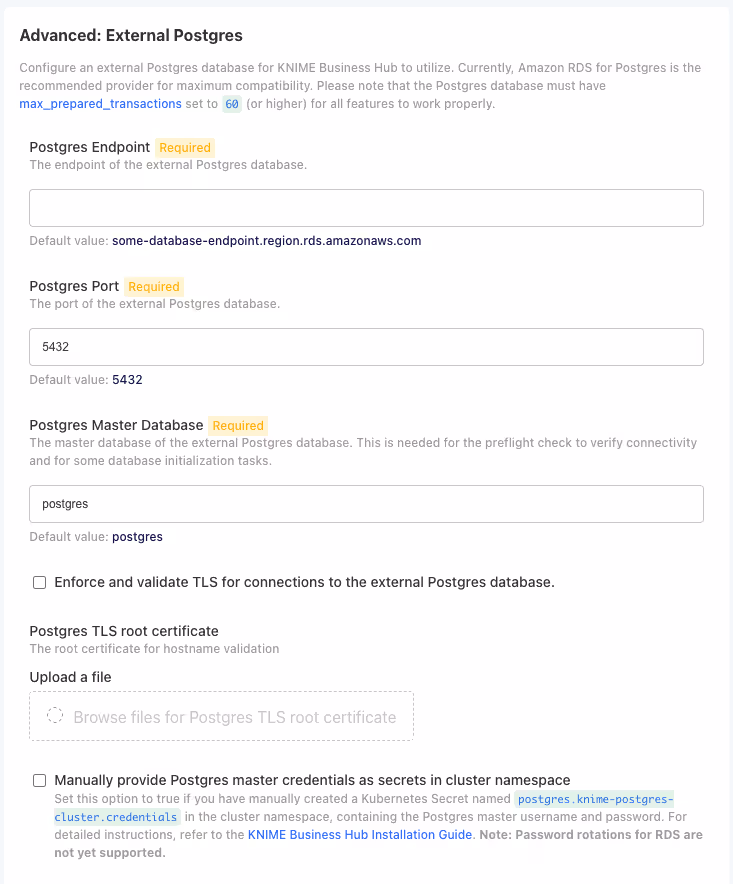Open the KNIME Business Hub Installation Guide link

click(359, 834)
